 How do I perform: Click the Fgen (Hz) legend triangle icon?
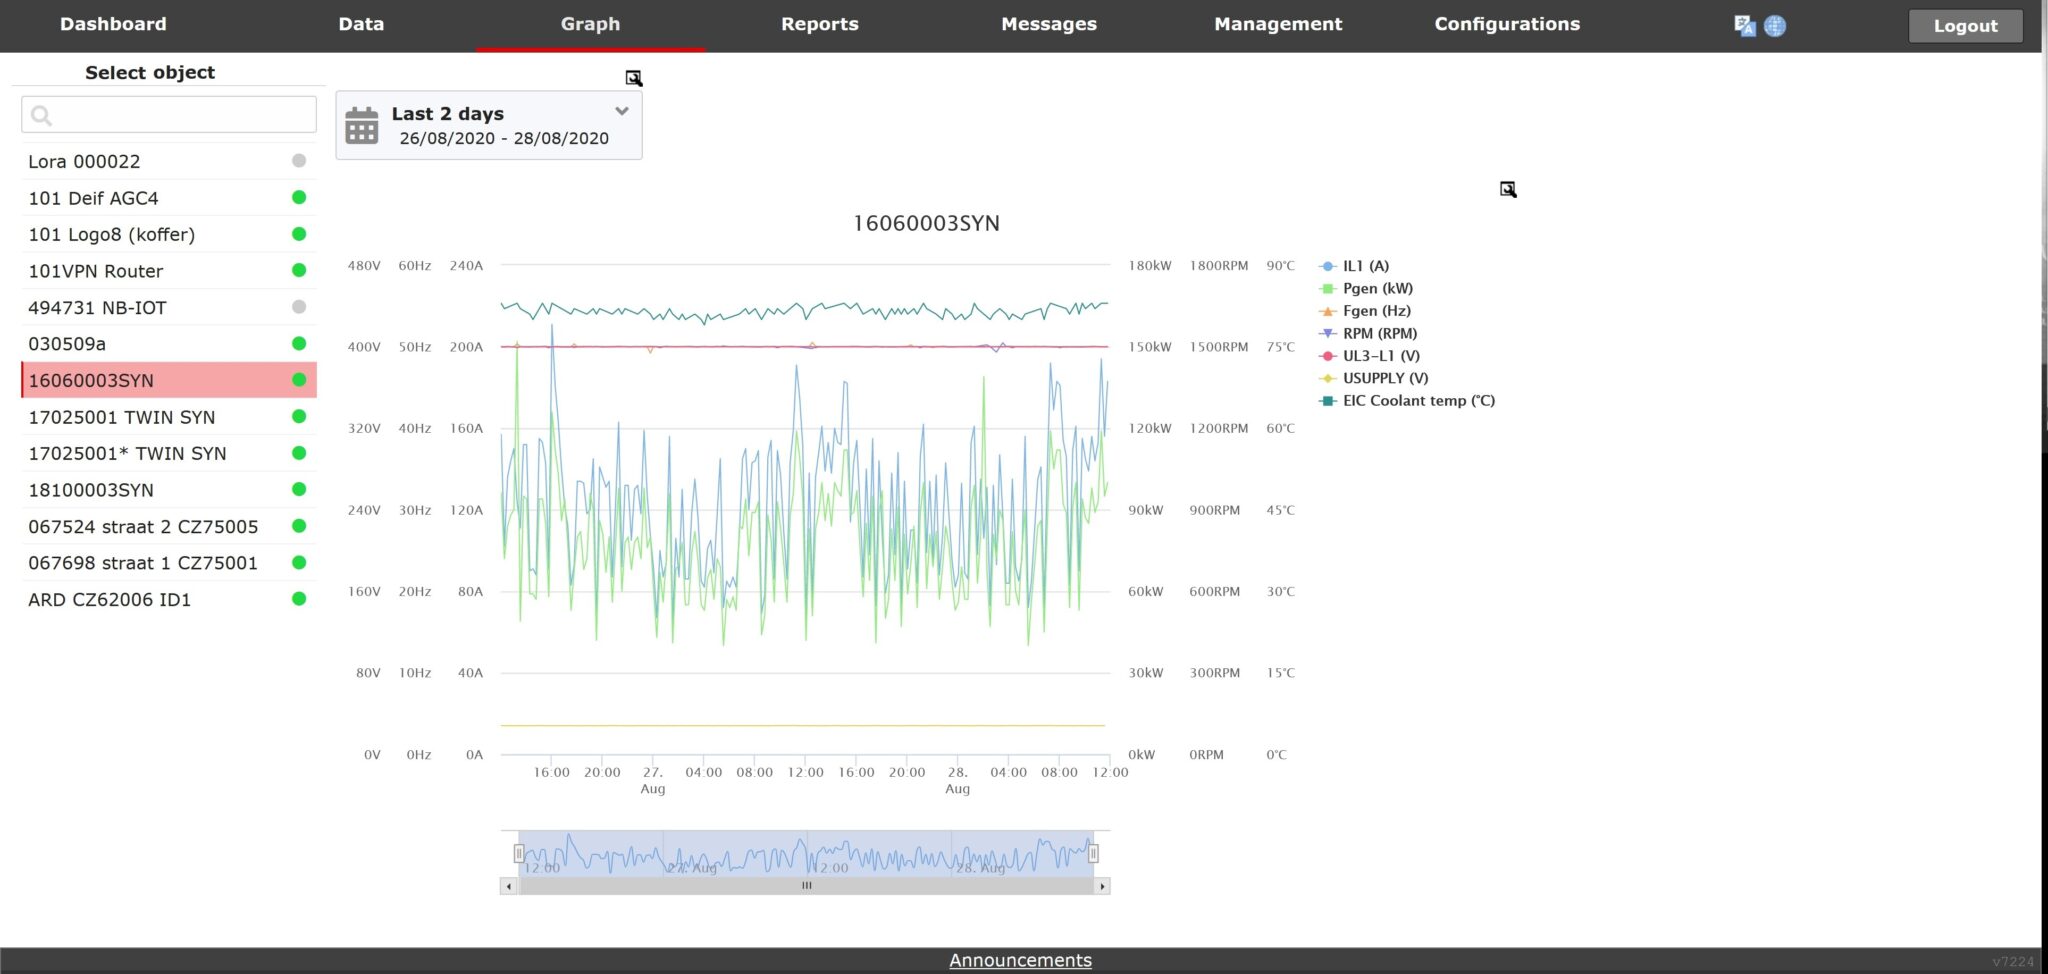tap(1330, 311)
